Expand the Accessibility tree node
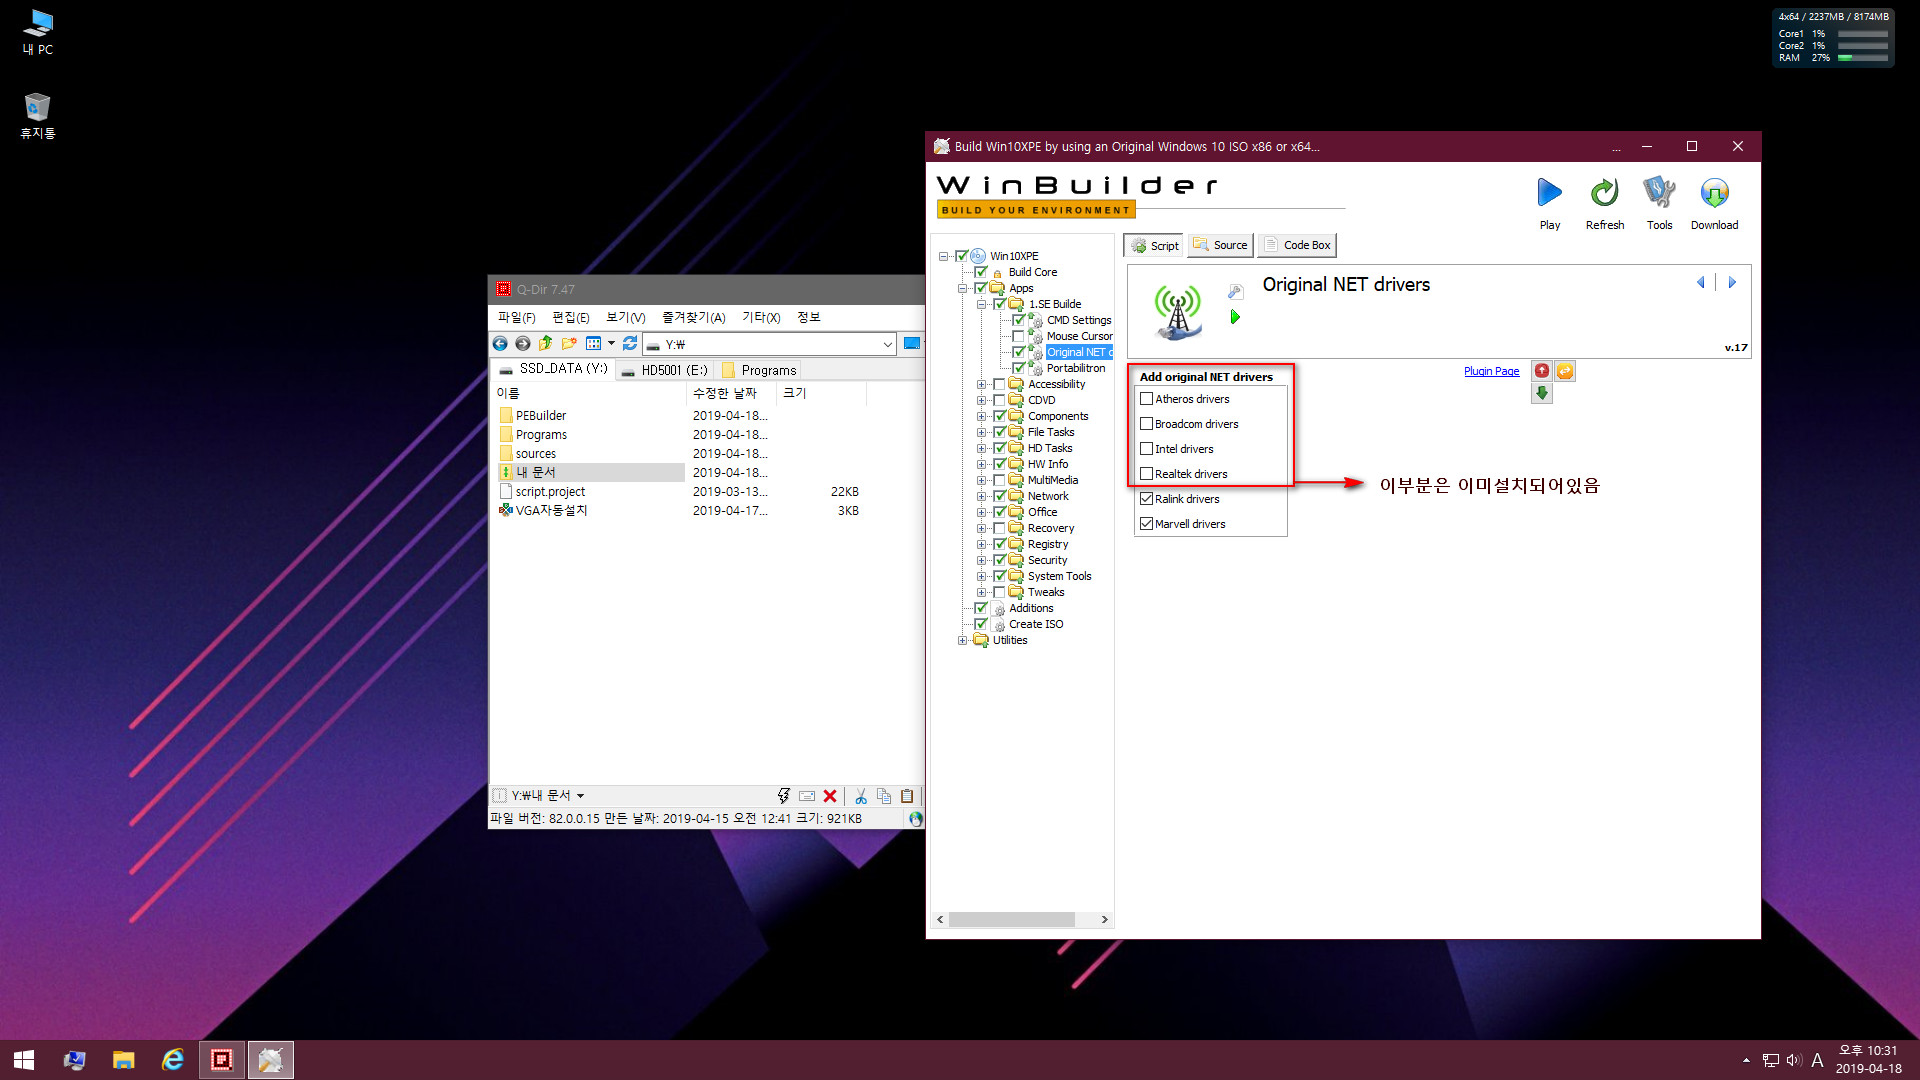The height and width of the screenshot is (1080, 1920). (981, 384)
